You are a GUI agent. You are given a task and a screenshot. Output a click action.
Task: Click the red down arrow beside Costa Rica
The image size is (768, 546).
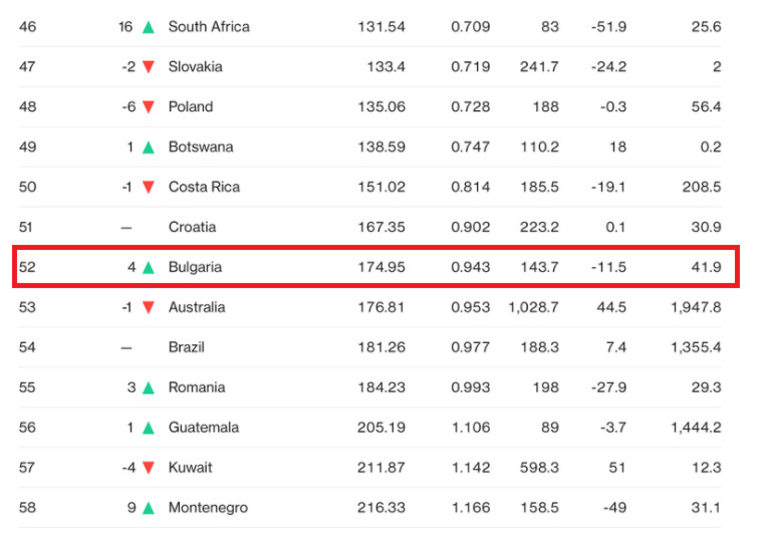pos(148,187)
